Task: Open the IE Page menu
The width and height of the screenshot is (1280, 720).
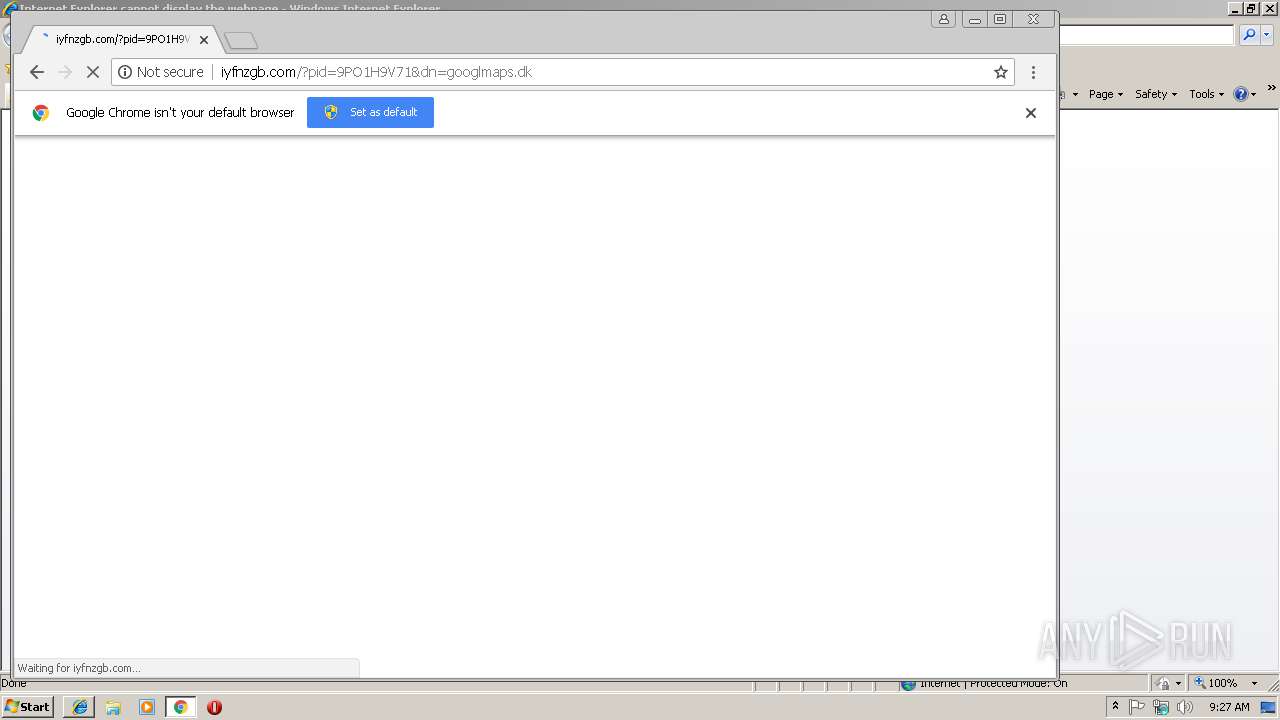Action: click(1105, 94)
